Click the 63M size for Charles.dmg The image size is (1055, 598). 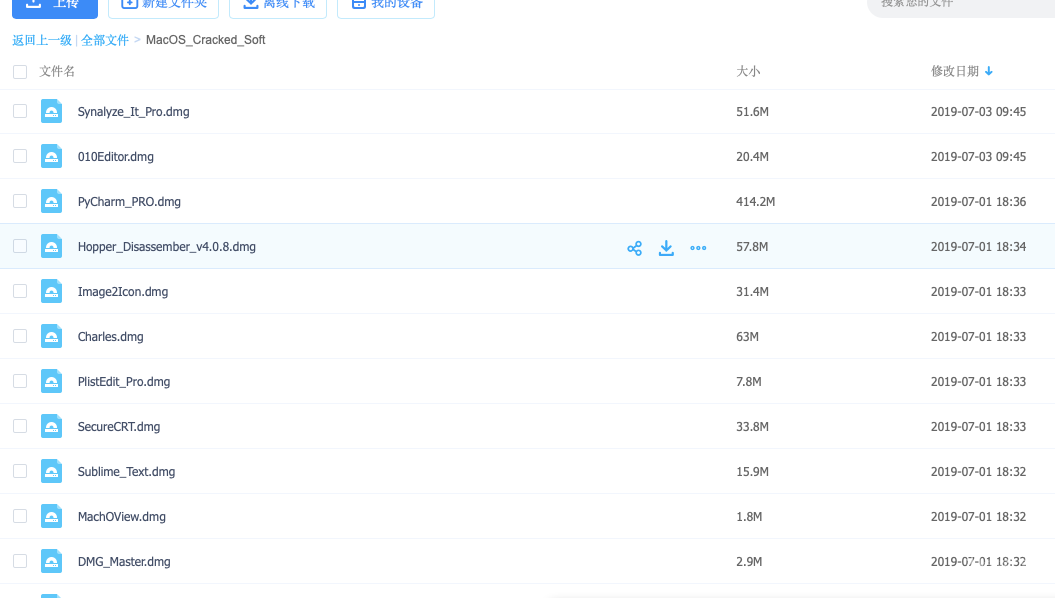pyautogui.click(x=748, y=337)
